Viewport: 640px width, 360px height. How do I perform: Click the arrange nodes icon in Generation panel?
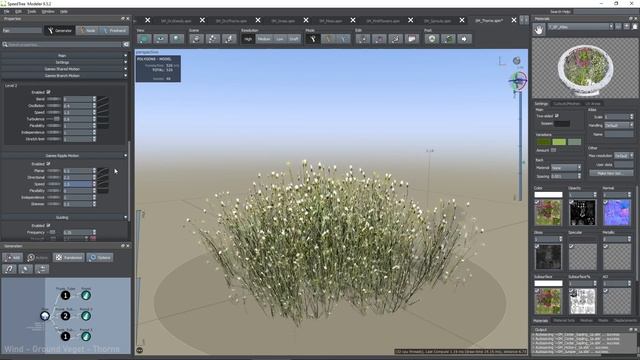(42, 269)
